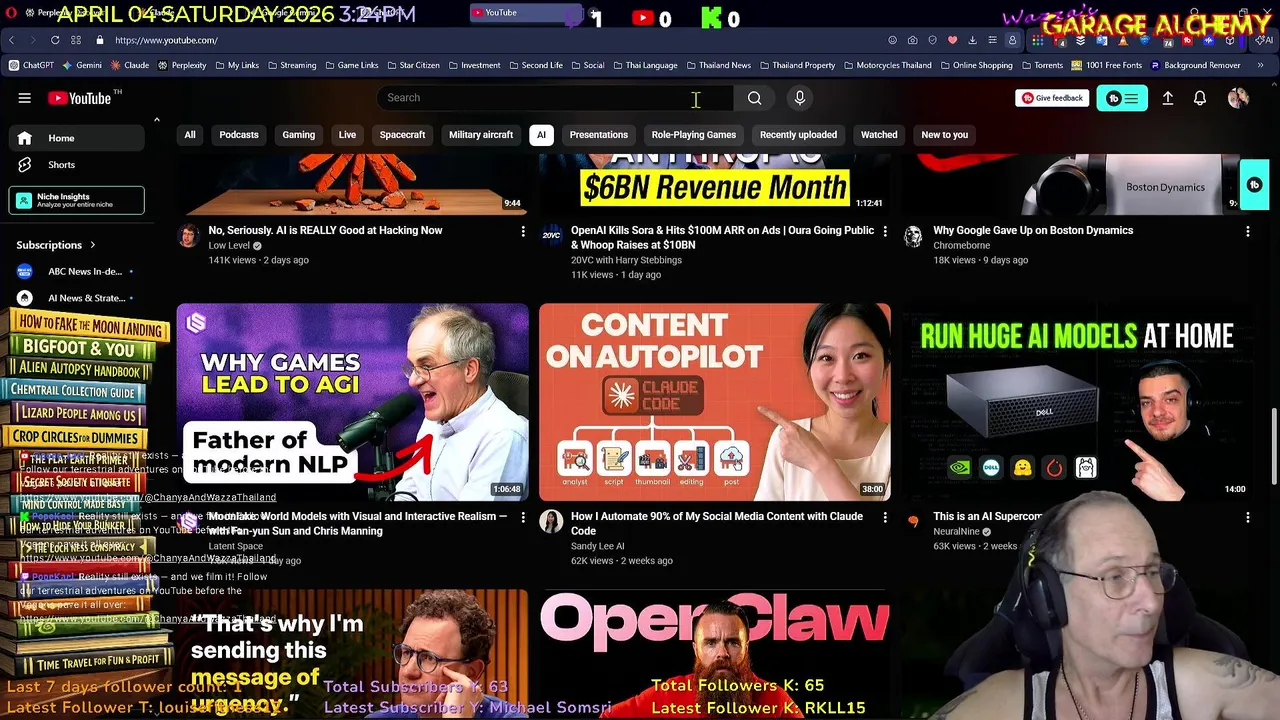Visit 20VC with Harry Stebbings channel
This screenshot has height=720, width=1280.
point(626,260)
